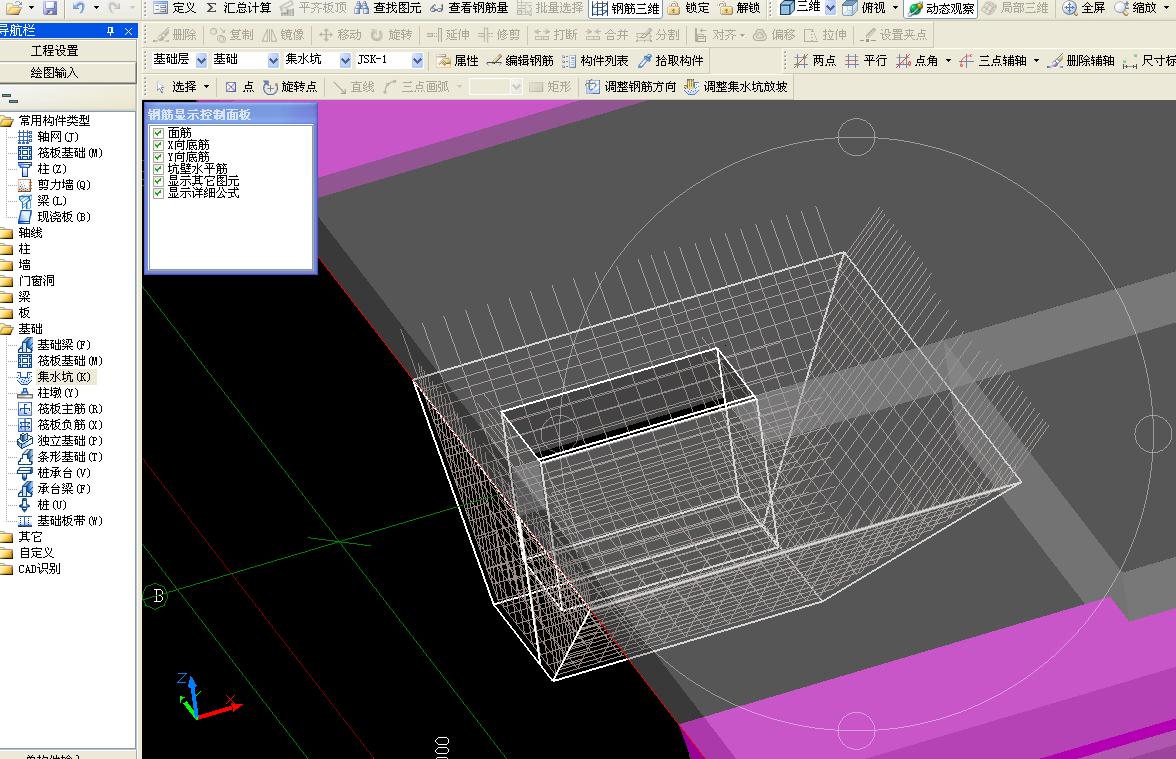Screen dimensions: 1176x759
Task: Open the 集水坑 component type dropdown
Action: coord(345,60)
